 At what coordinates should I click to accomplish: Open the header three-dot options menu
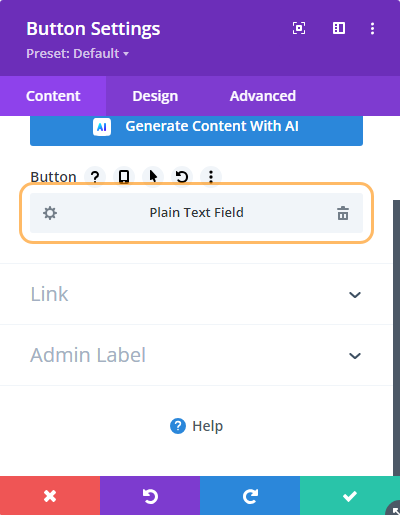372,28
